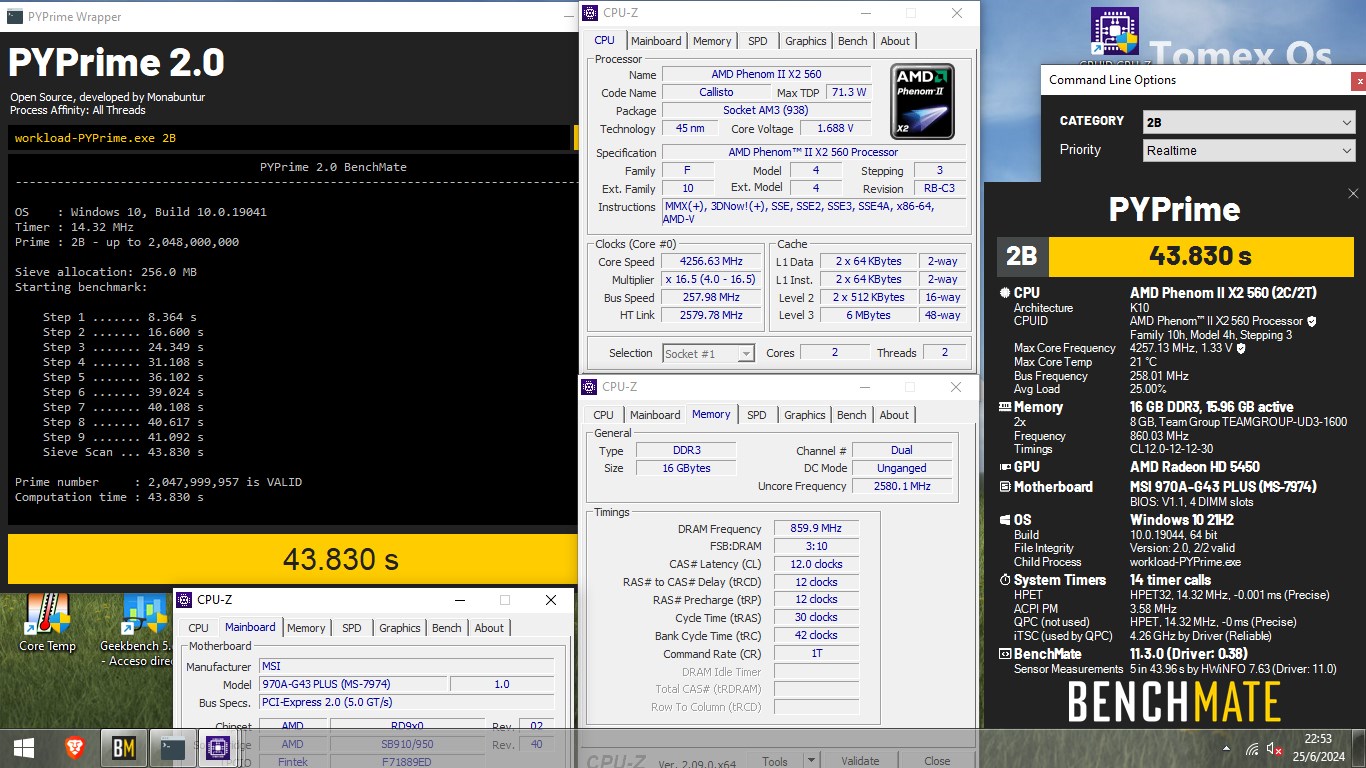
Task: Click the muted volume tray icon
Action: pos(1275,748)
